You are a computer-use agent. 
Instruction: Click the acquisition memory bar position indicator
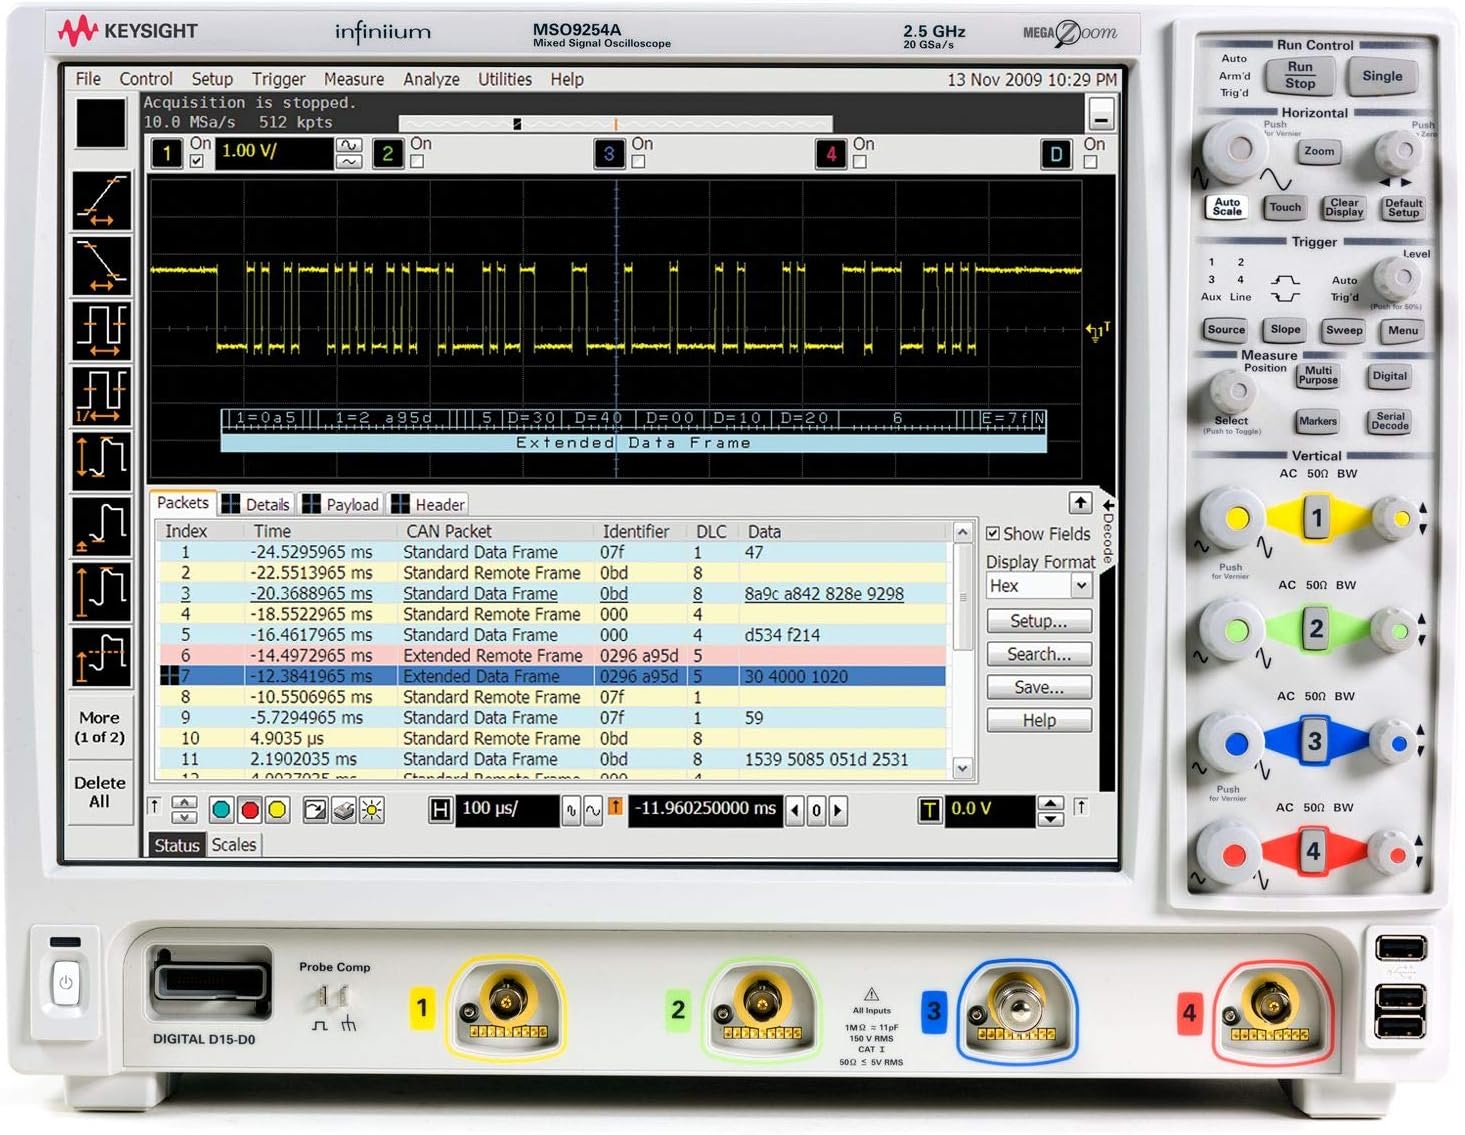pos(517,124)
